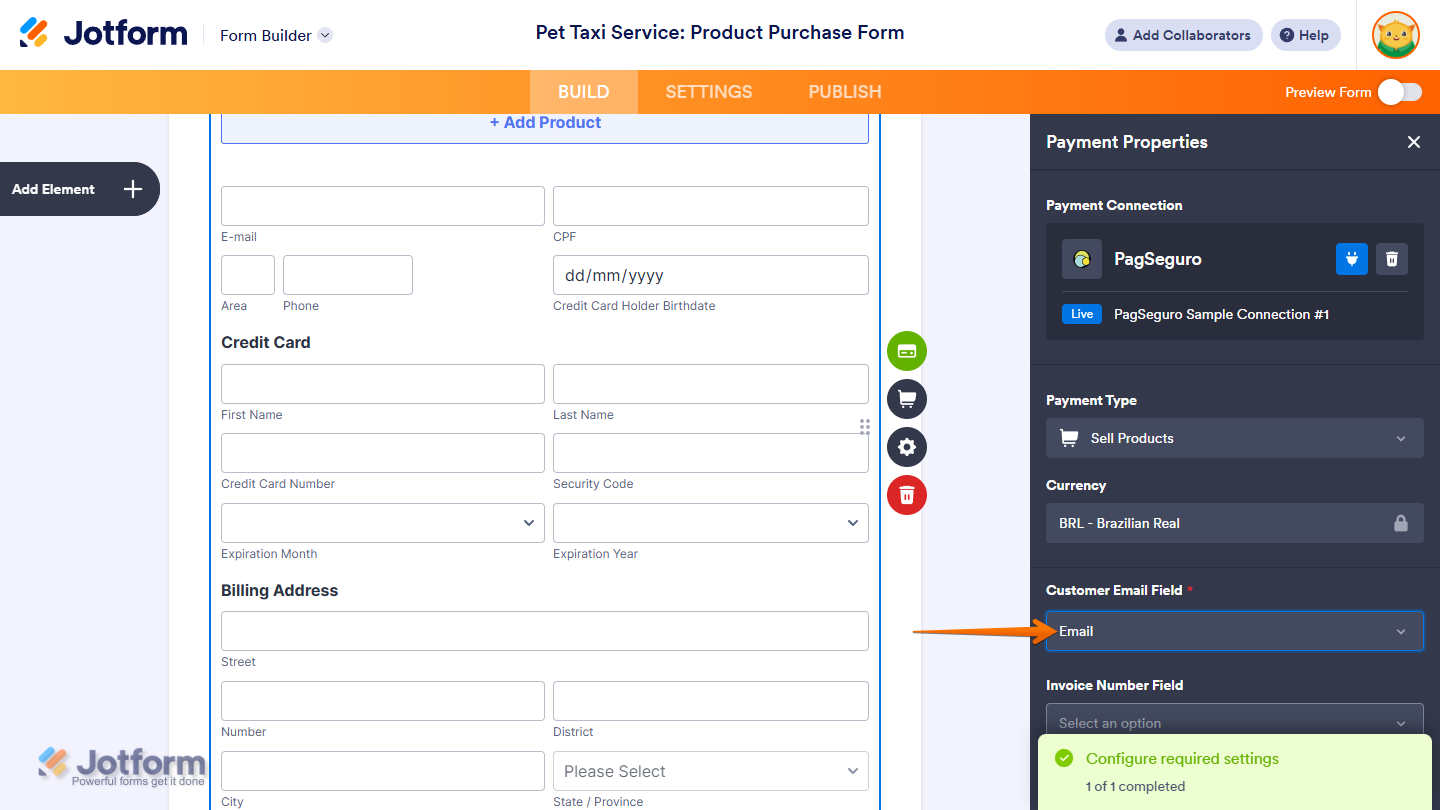Open the Add Element panel

coord(78,189)
